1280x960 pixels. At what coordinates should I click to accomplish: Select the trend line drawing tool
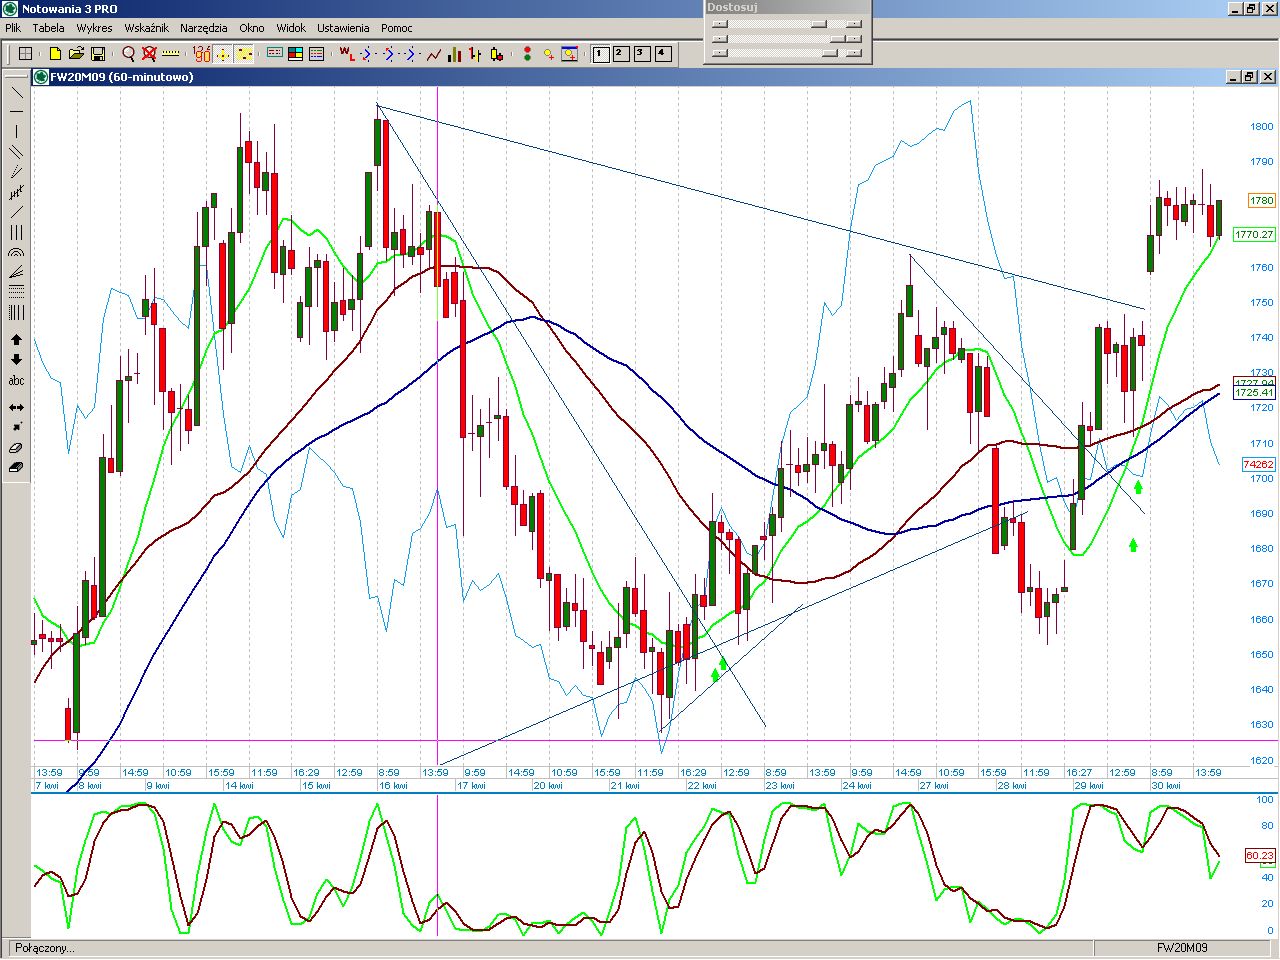[x=17, y=91]
